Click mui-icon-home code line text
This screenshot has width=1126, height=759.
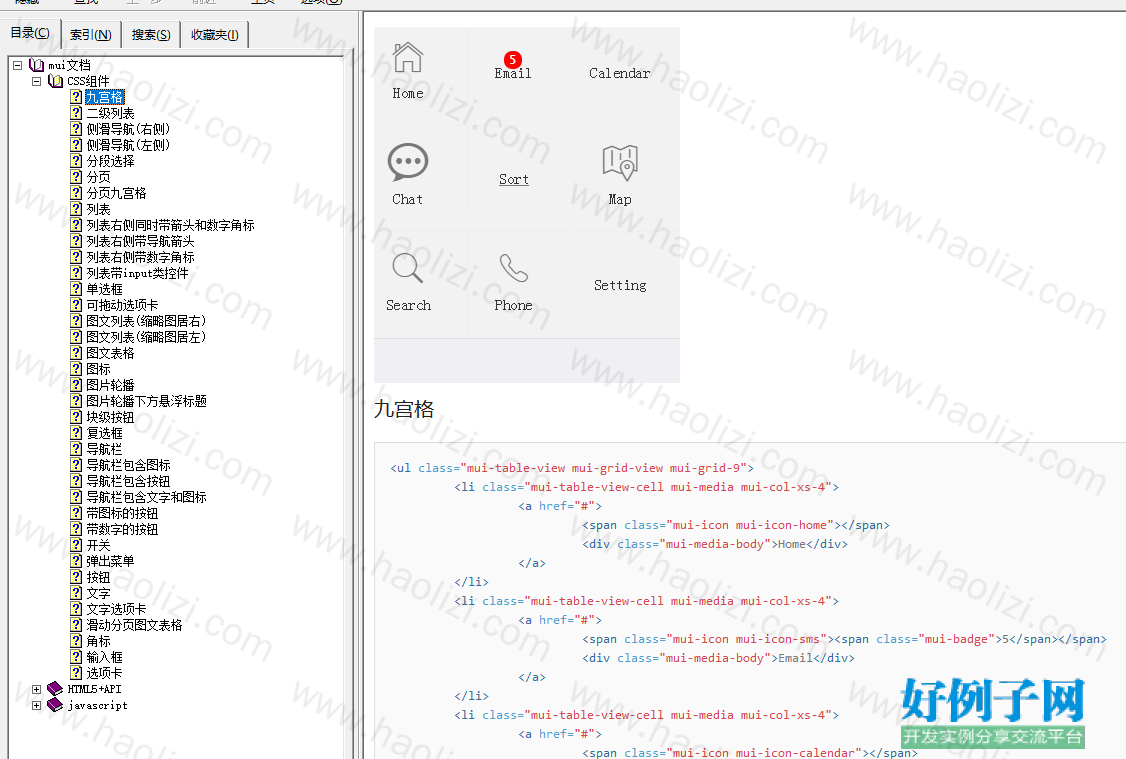[736, 525]
